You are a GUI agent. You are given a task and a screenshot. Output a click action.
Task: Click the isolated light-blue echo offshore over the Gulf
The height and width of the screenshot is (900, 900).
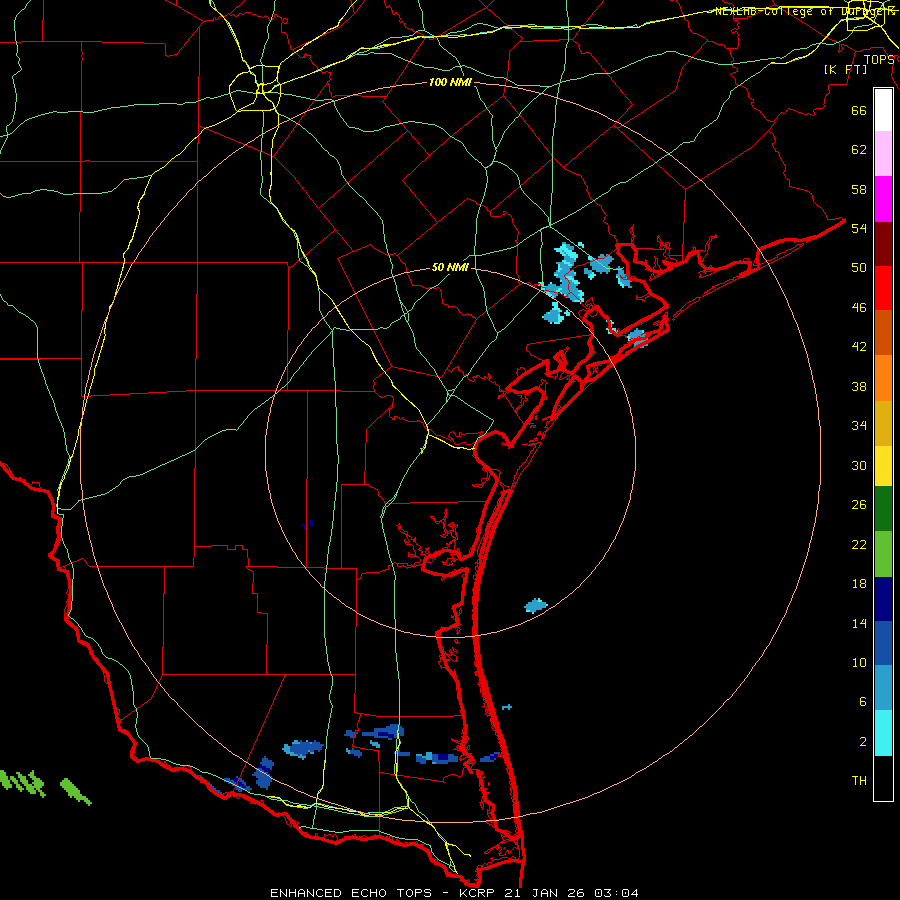[536, 606]
